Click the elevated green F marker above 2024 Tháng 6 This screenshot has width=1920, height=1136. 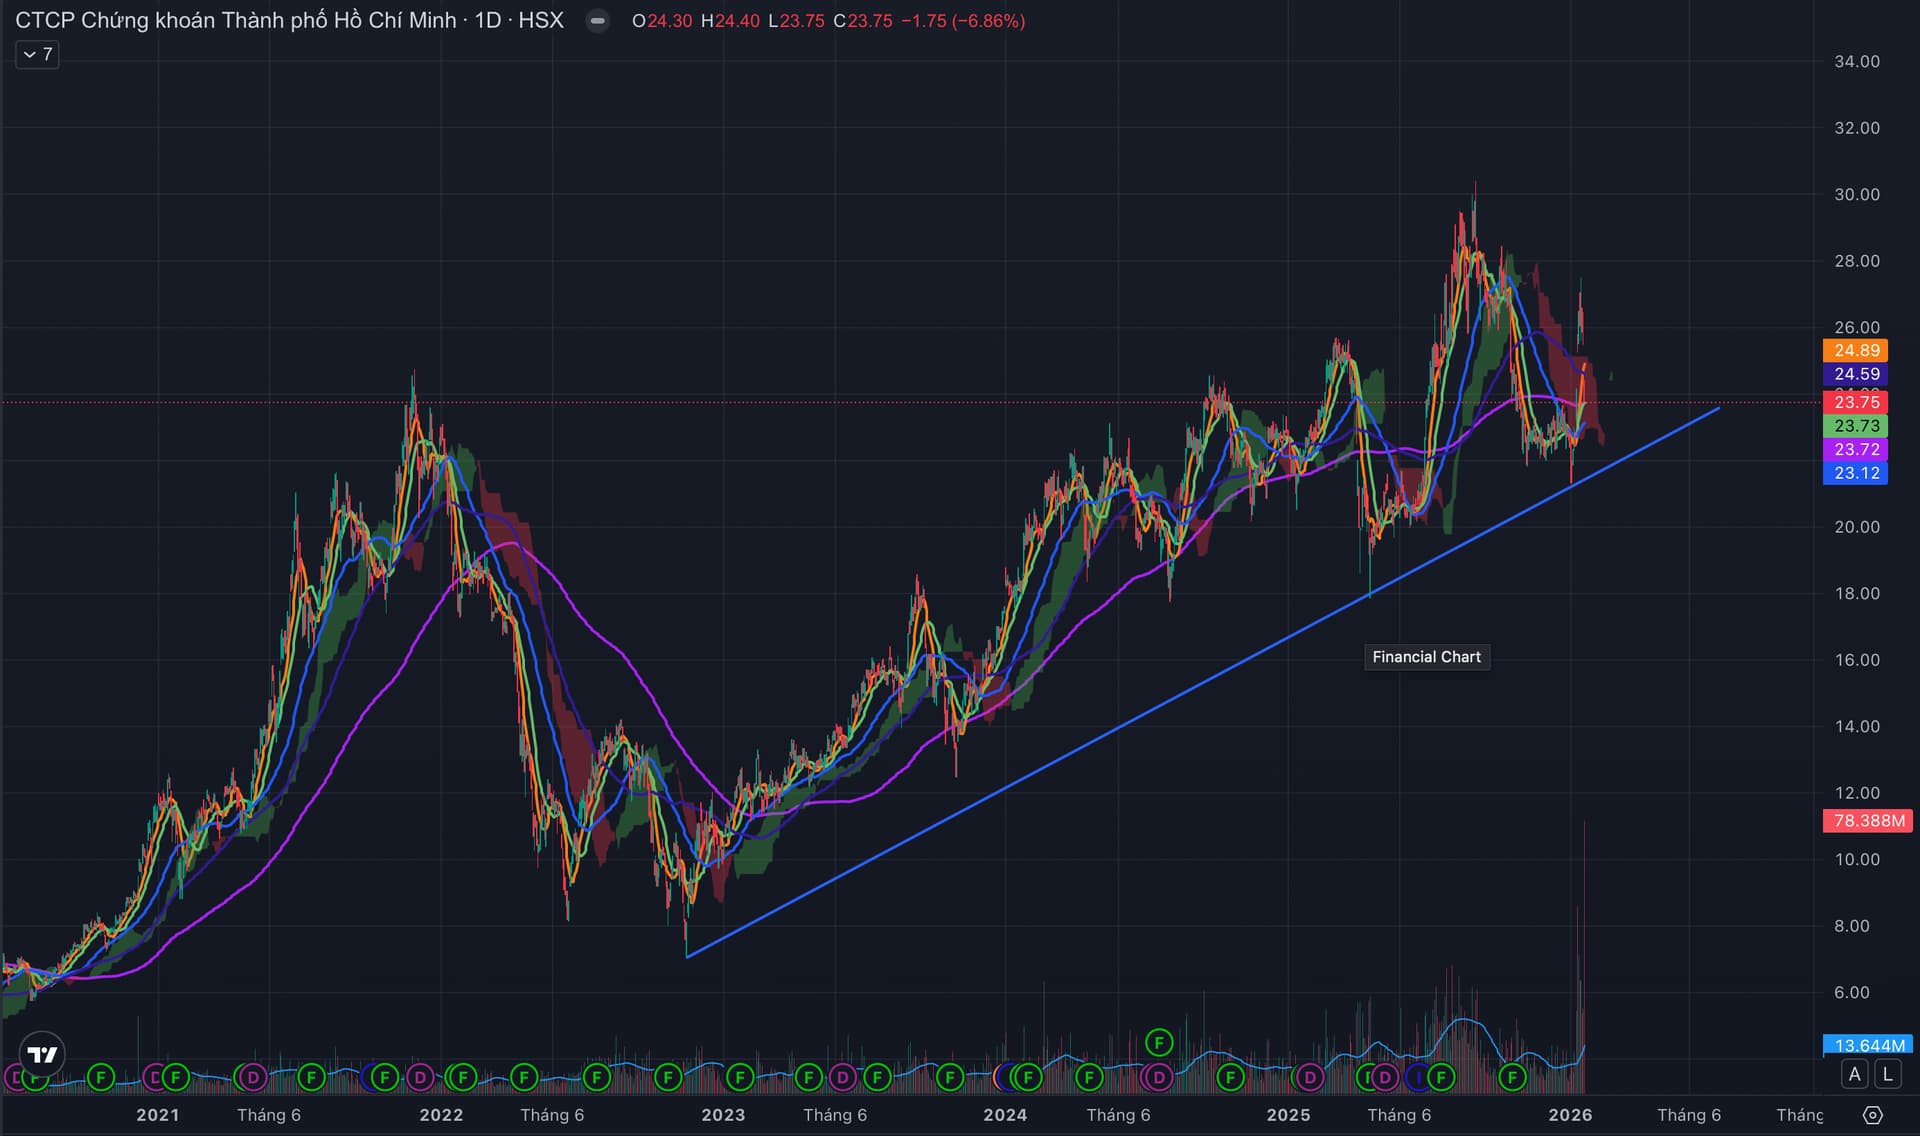[1158, 1043]
